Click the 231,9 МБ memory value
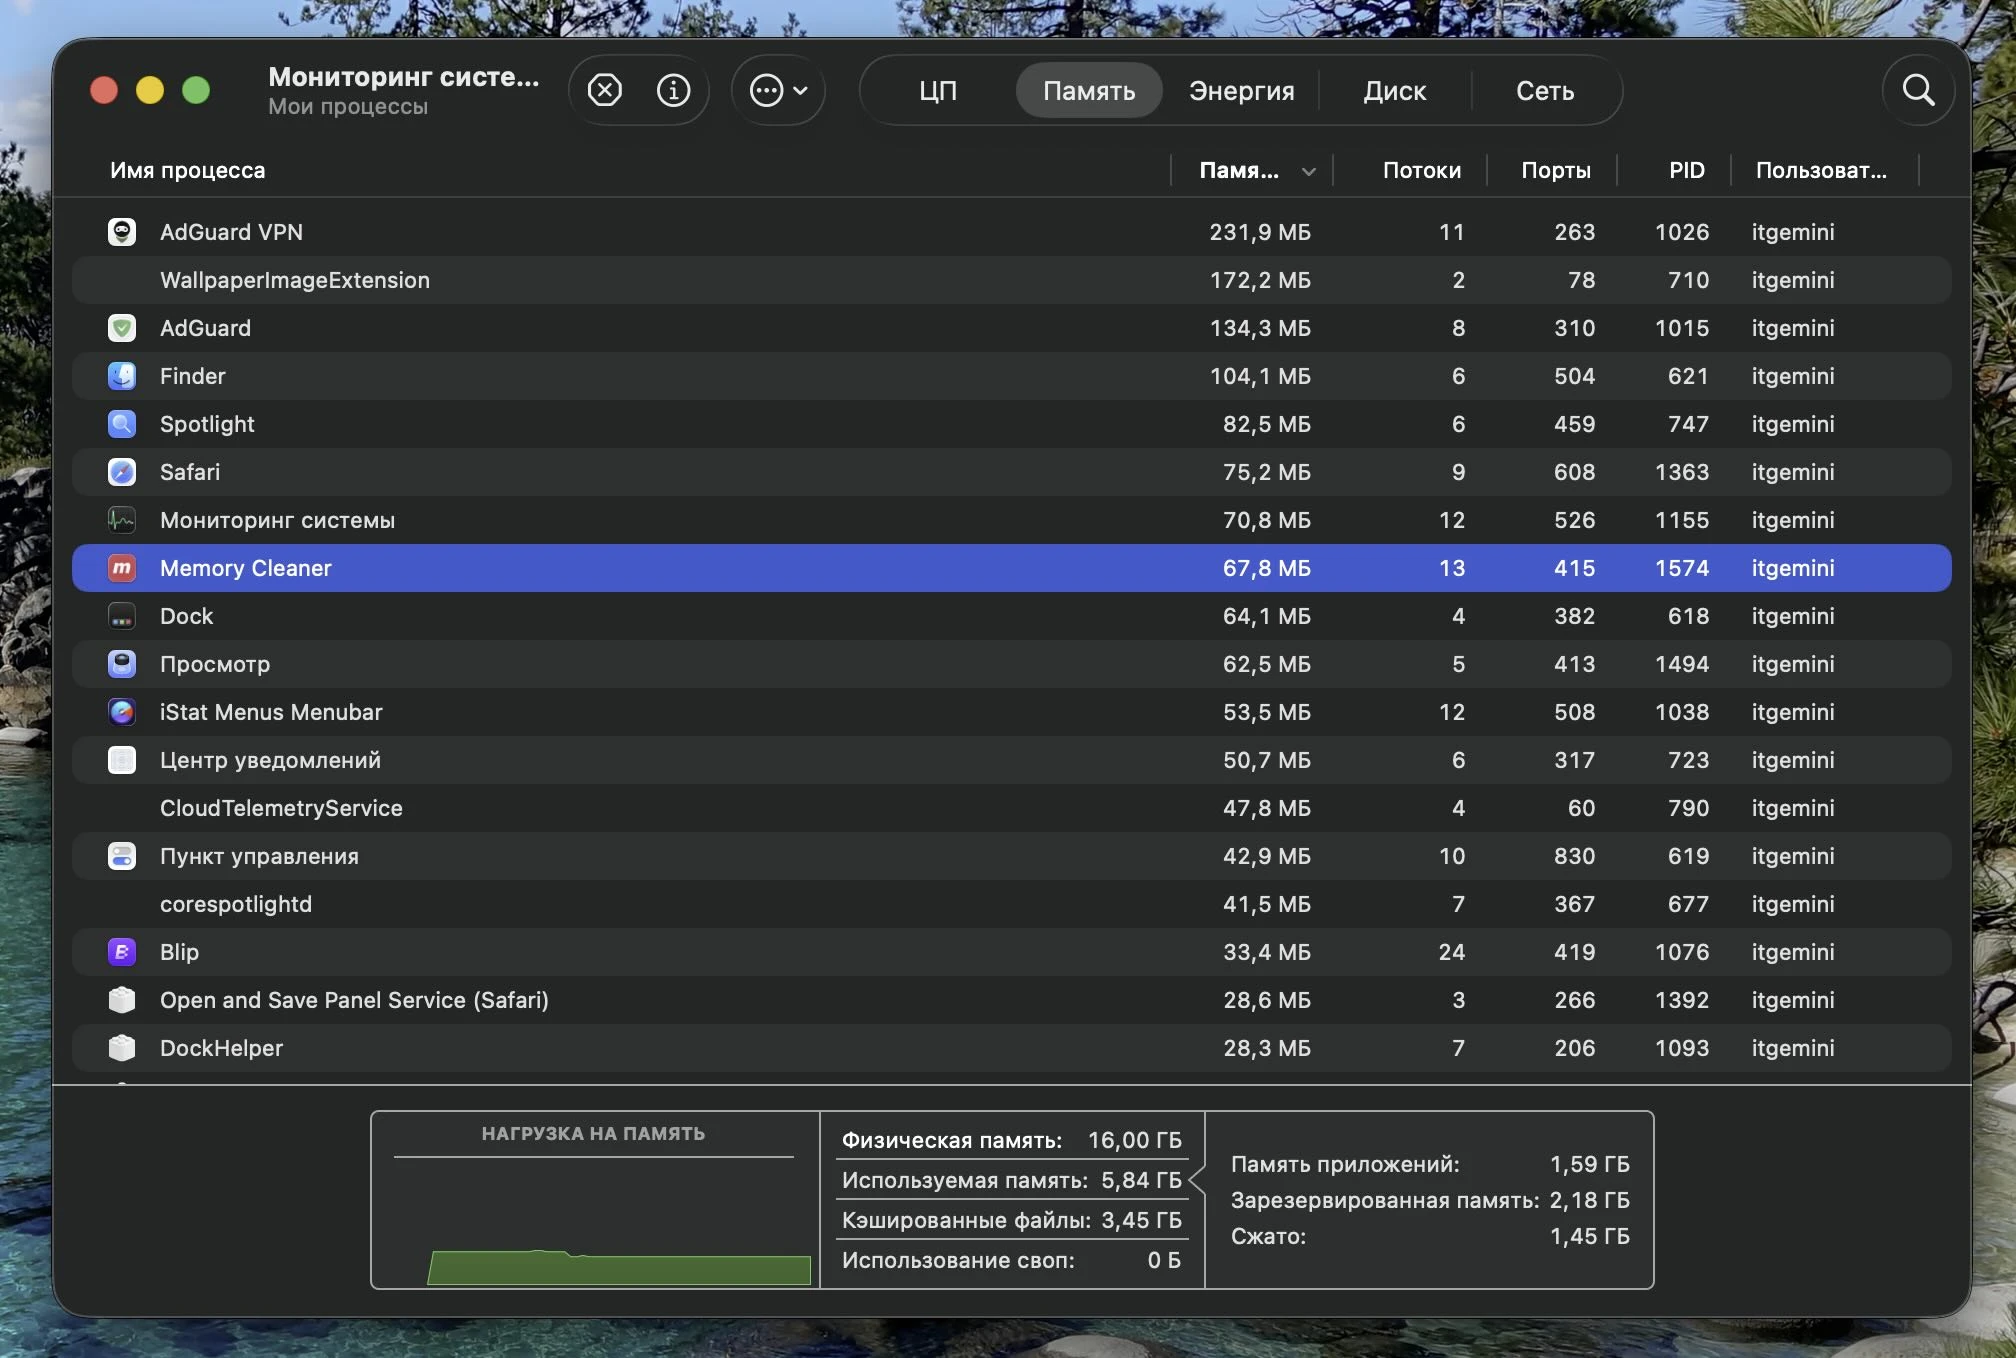Image resolution: width=2016 pixels, height=1358 pixels. pyautogui.click(x=1260, y=232)
